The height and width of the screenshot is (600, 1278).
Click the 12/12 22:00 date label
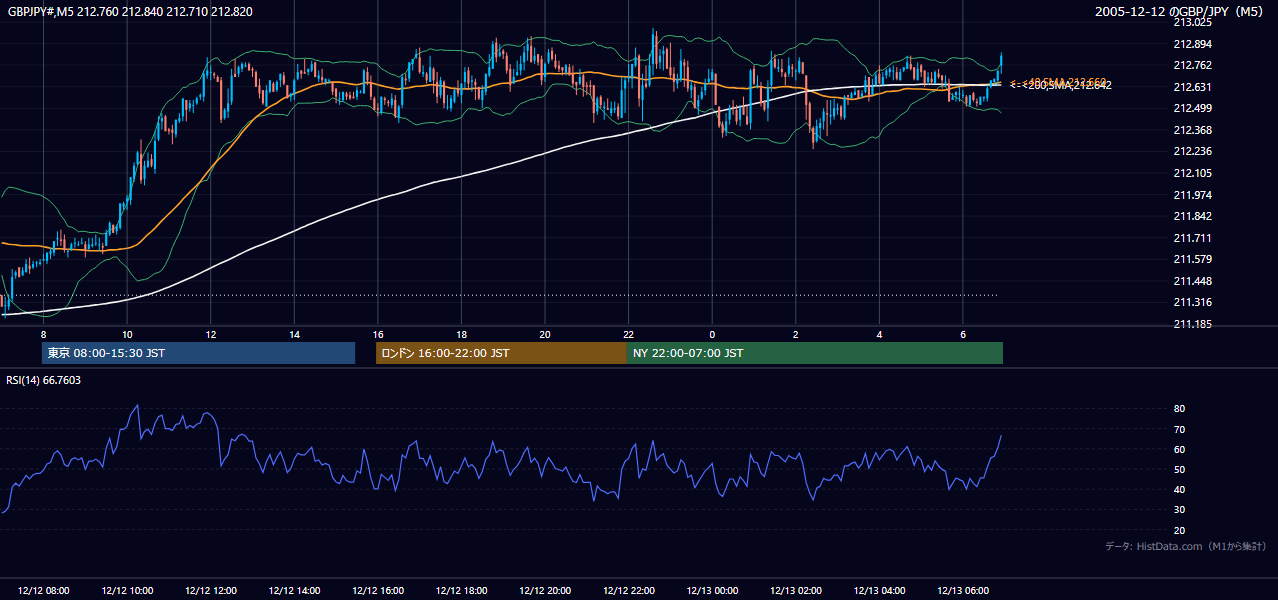click(x=629, y=591)
